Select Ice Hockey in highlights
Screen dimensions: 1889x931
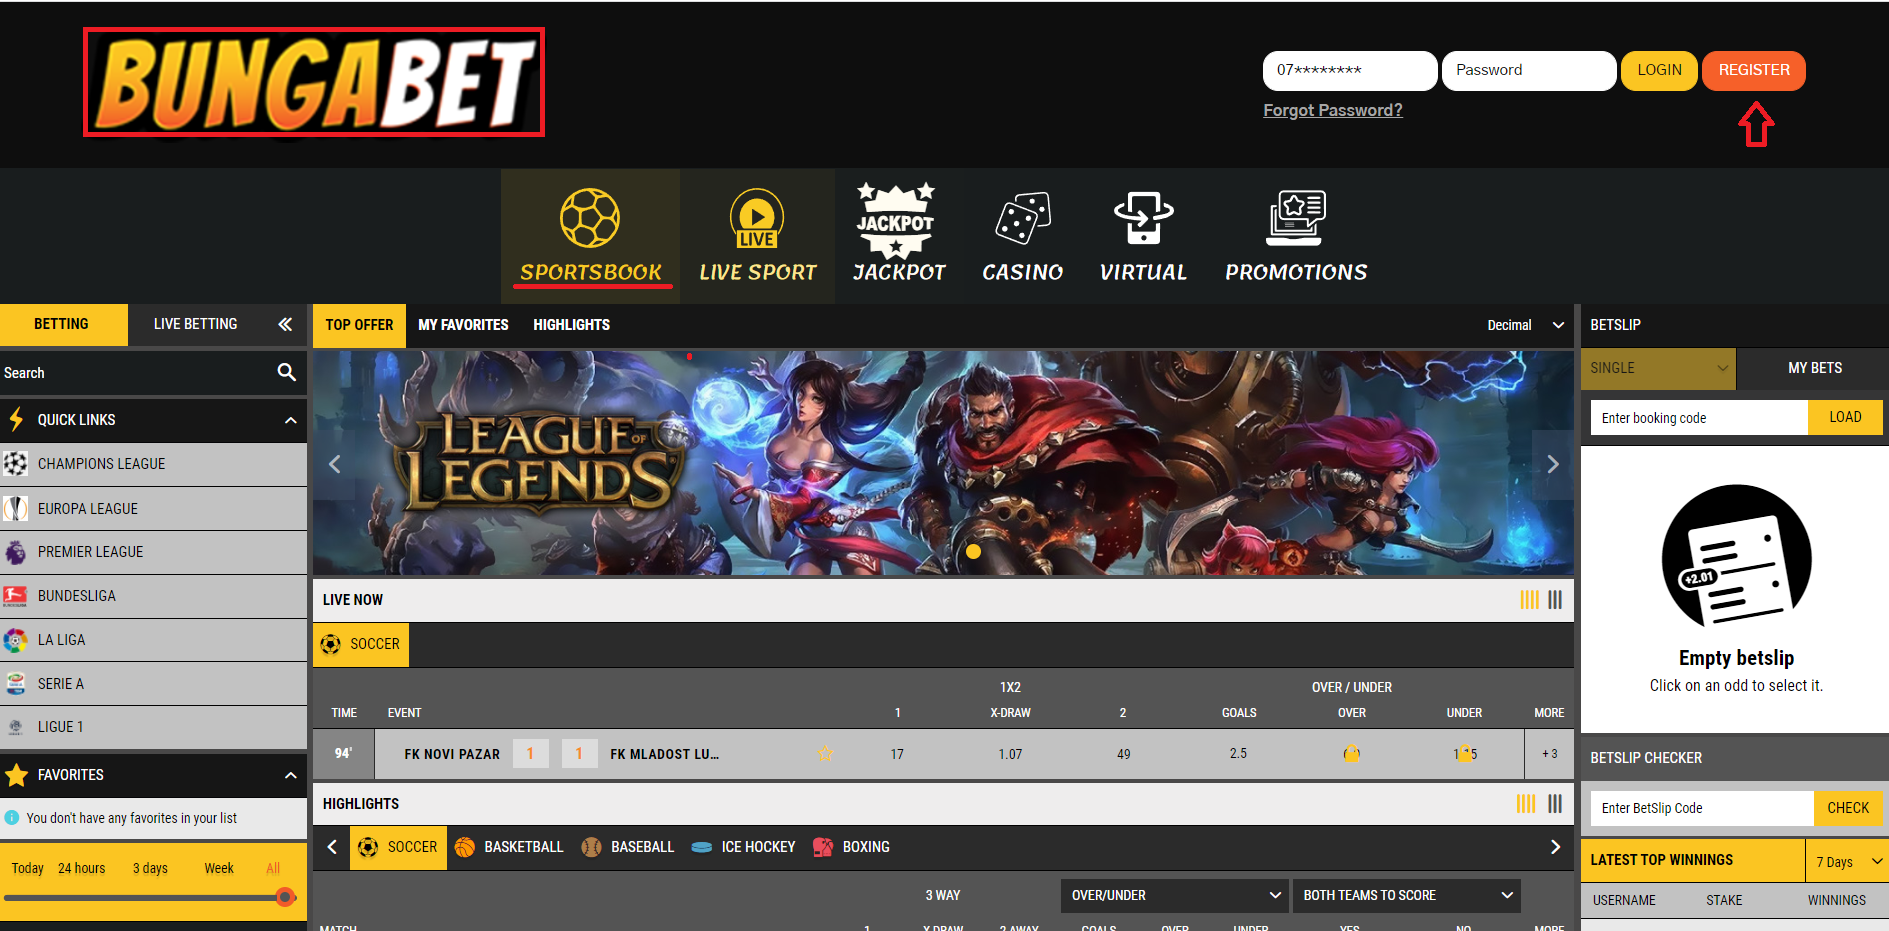coord(743,847)
